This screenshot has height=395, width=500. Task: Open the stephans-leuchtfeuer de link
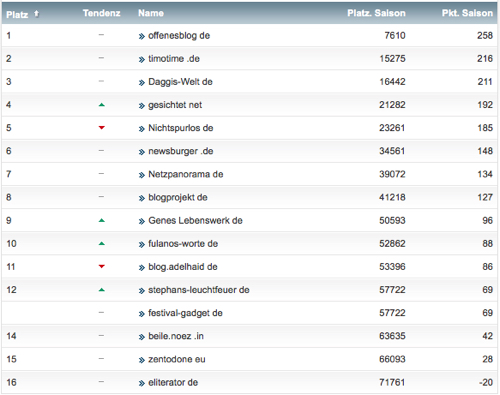199,290
